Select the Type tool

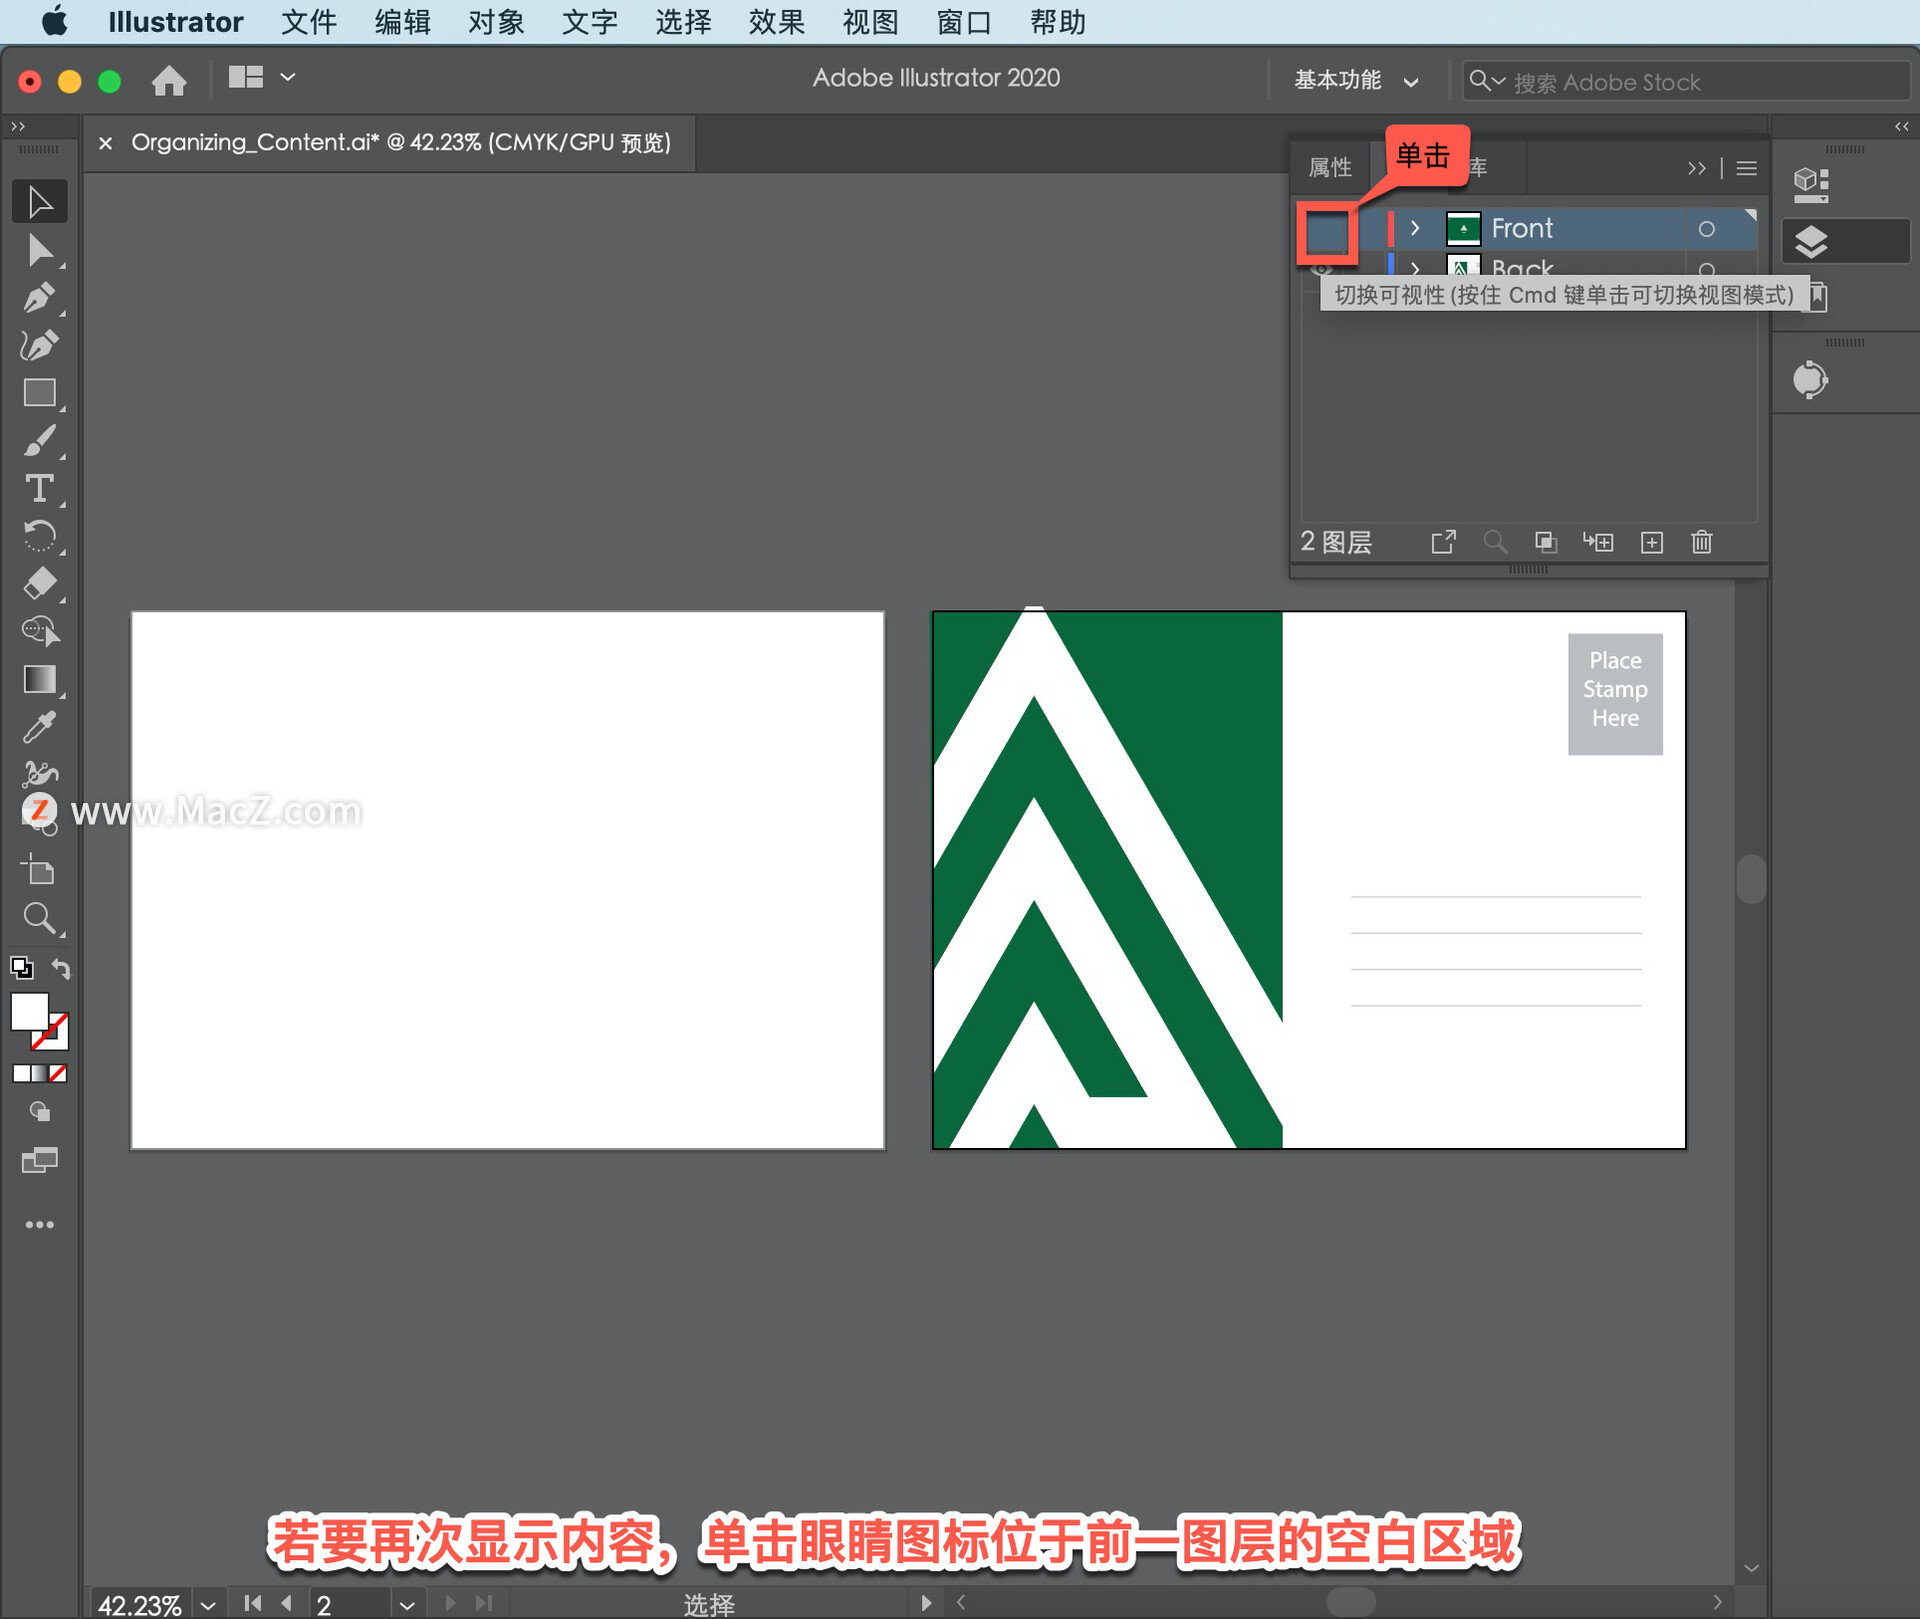tap(39, 489)
